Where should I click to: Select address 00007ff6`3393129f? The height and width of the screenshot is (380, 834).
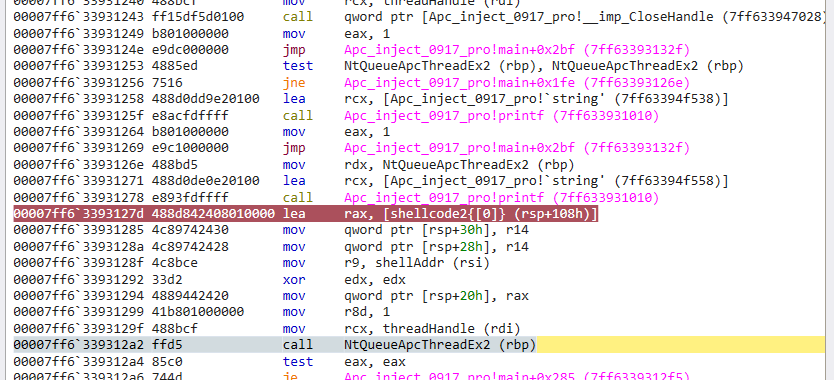coord(78,329)
